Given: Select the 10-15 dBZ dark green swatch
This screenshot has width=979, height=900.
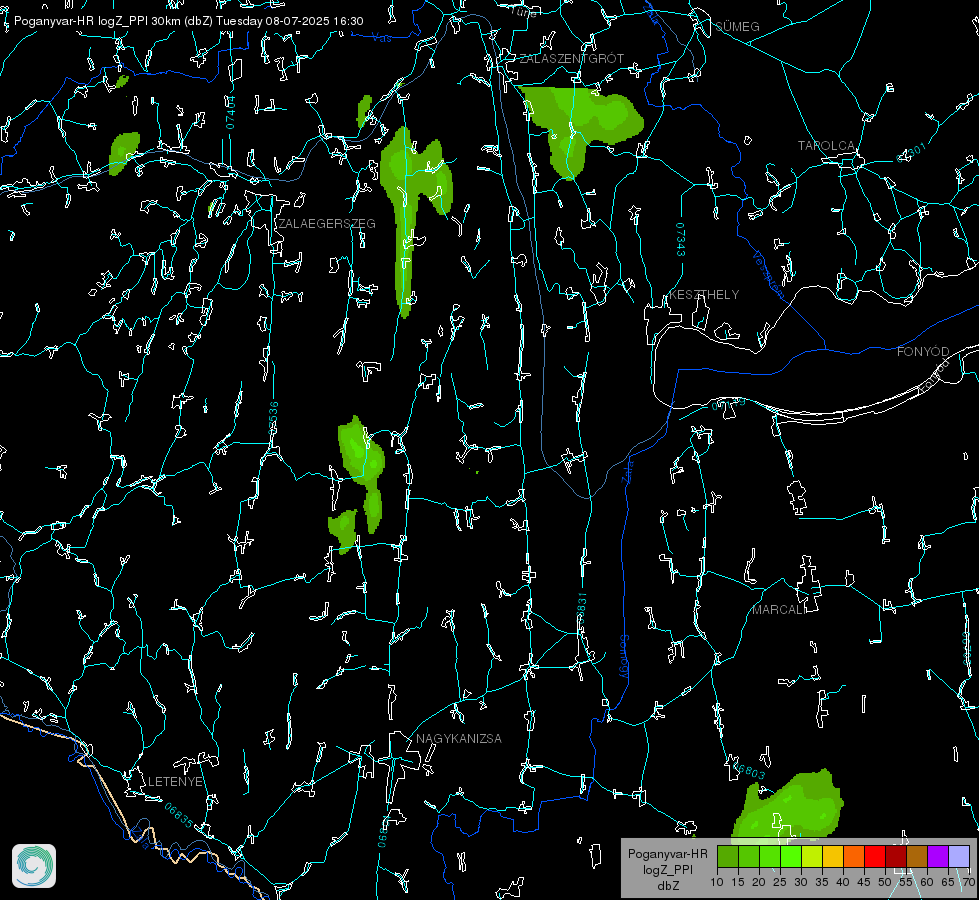Looking at the screenshot, I should [x=728, y=856].
